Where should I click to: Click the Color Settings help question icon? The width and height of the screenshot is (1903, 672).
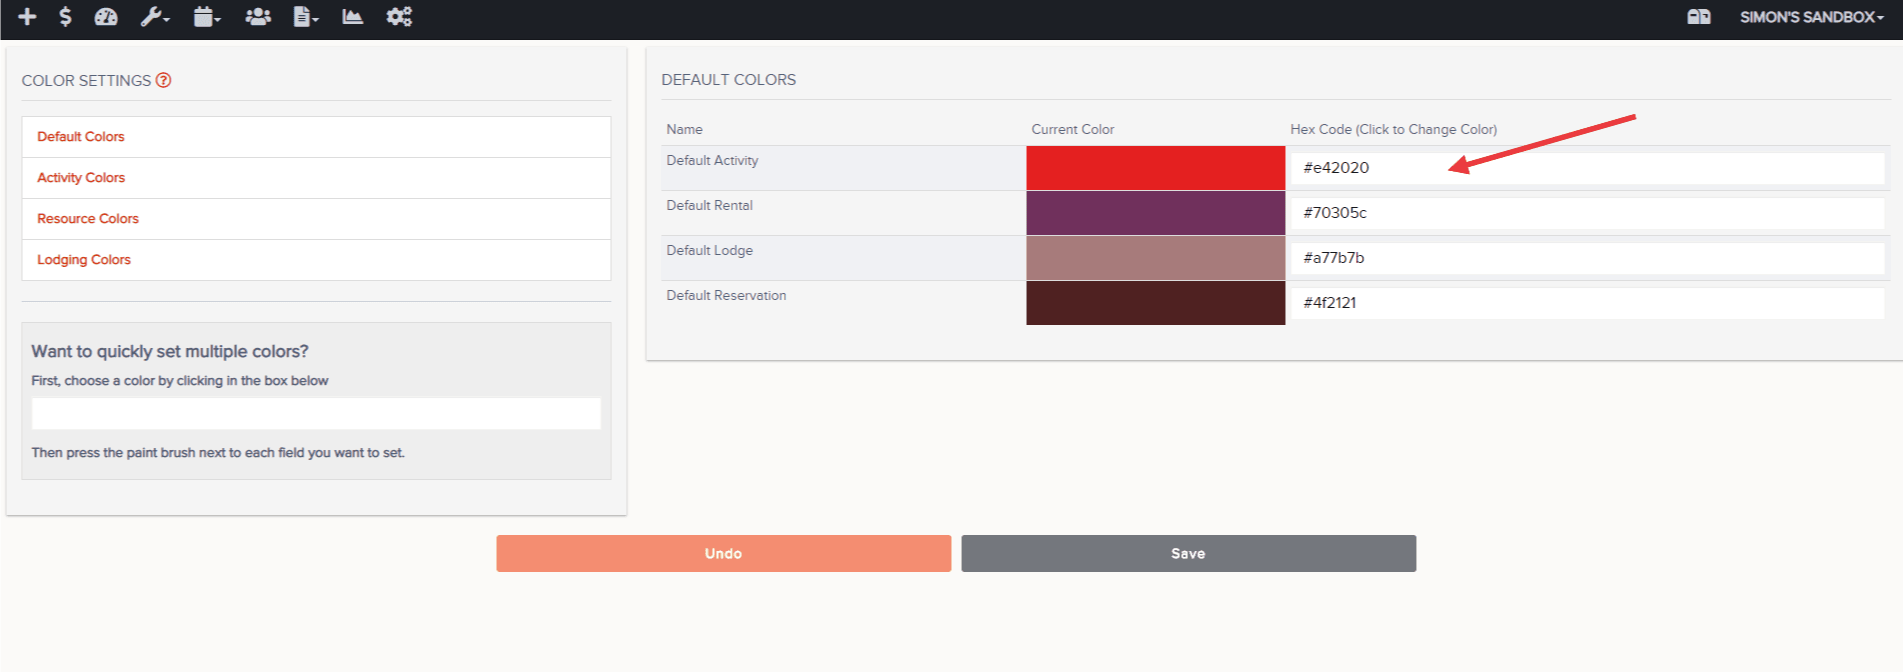[x=163, y=80]
